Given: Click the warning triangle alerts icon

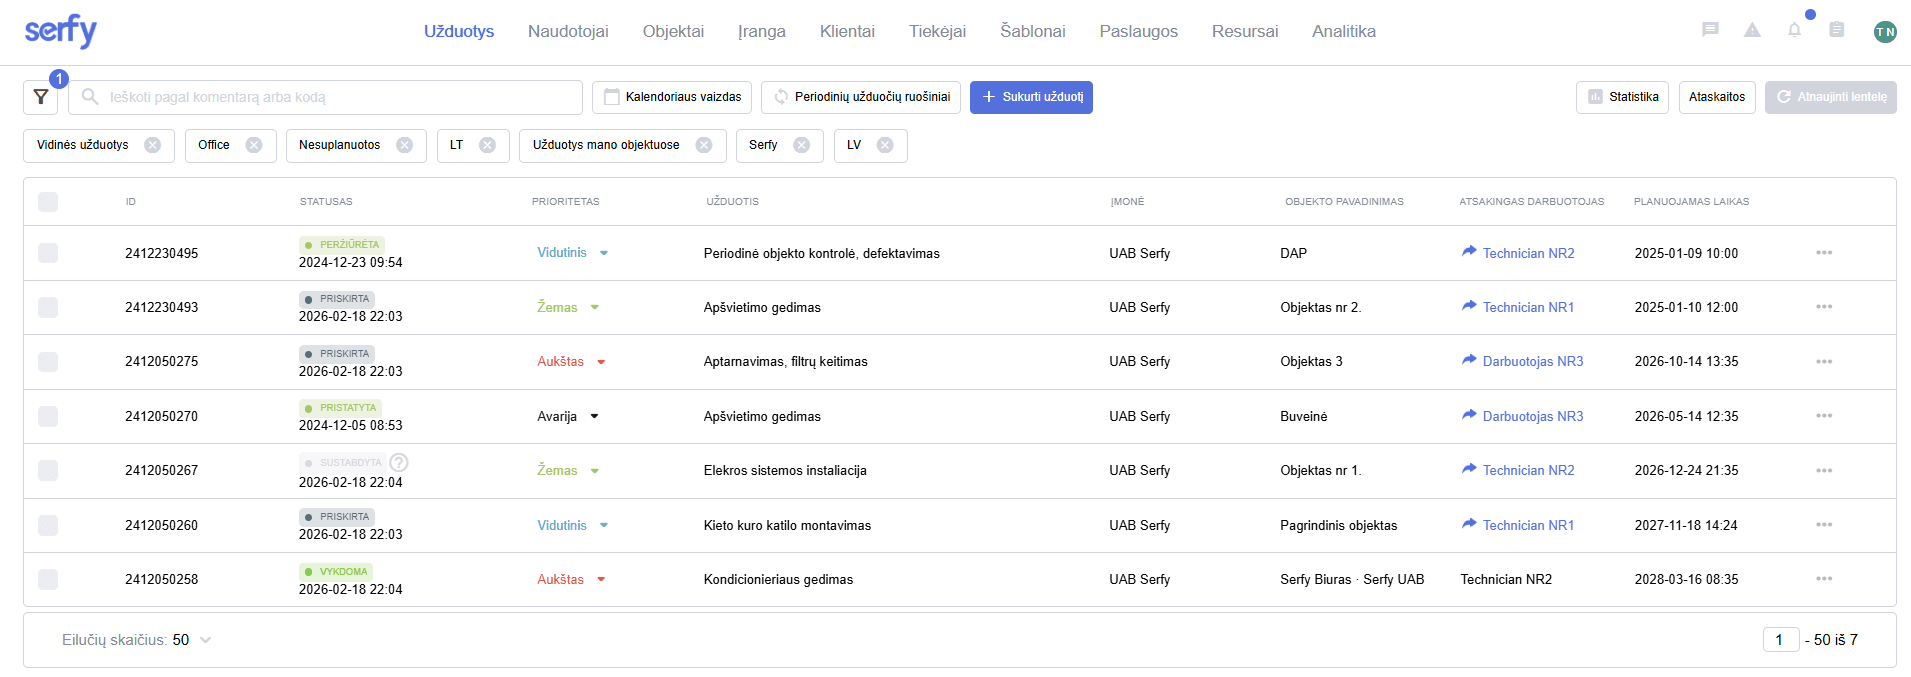Looking at the screenshot, I should tap(1752, 30).
